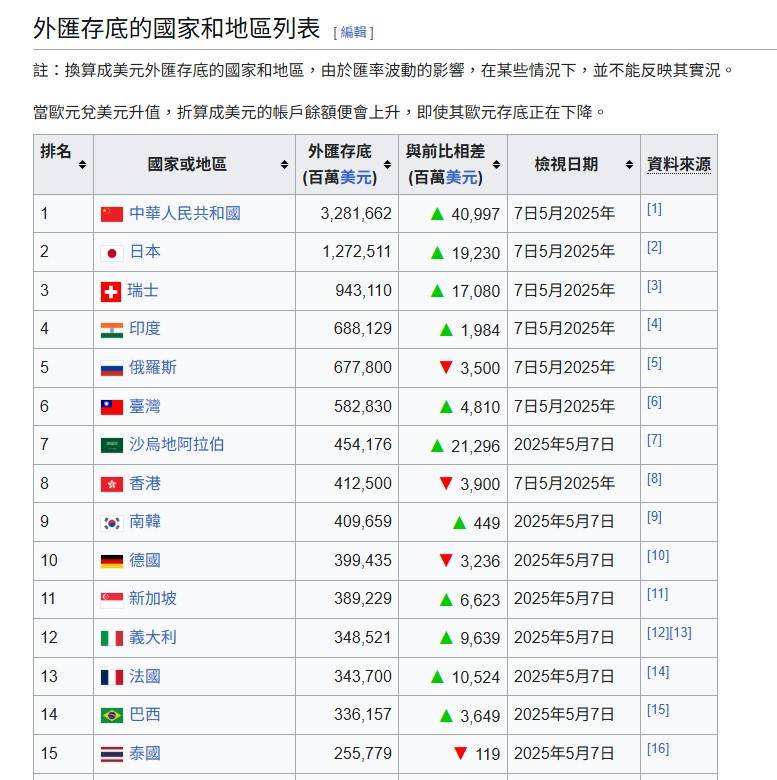The width and height of the screenshot is (777, 780).
Task: Click the Saudi Arabia flag icon
Action: click(x=112, y=445)
